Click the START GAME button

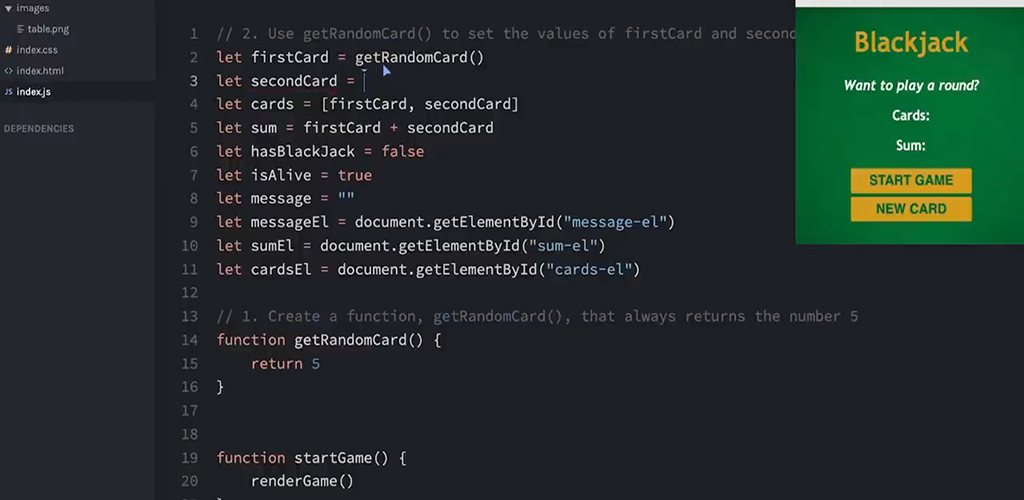pyautogui.click(x=911, y=180)
